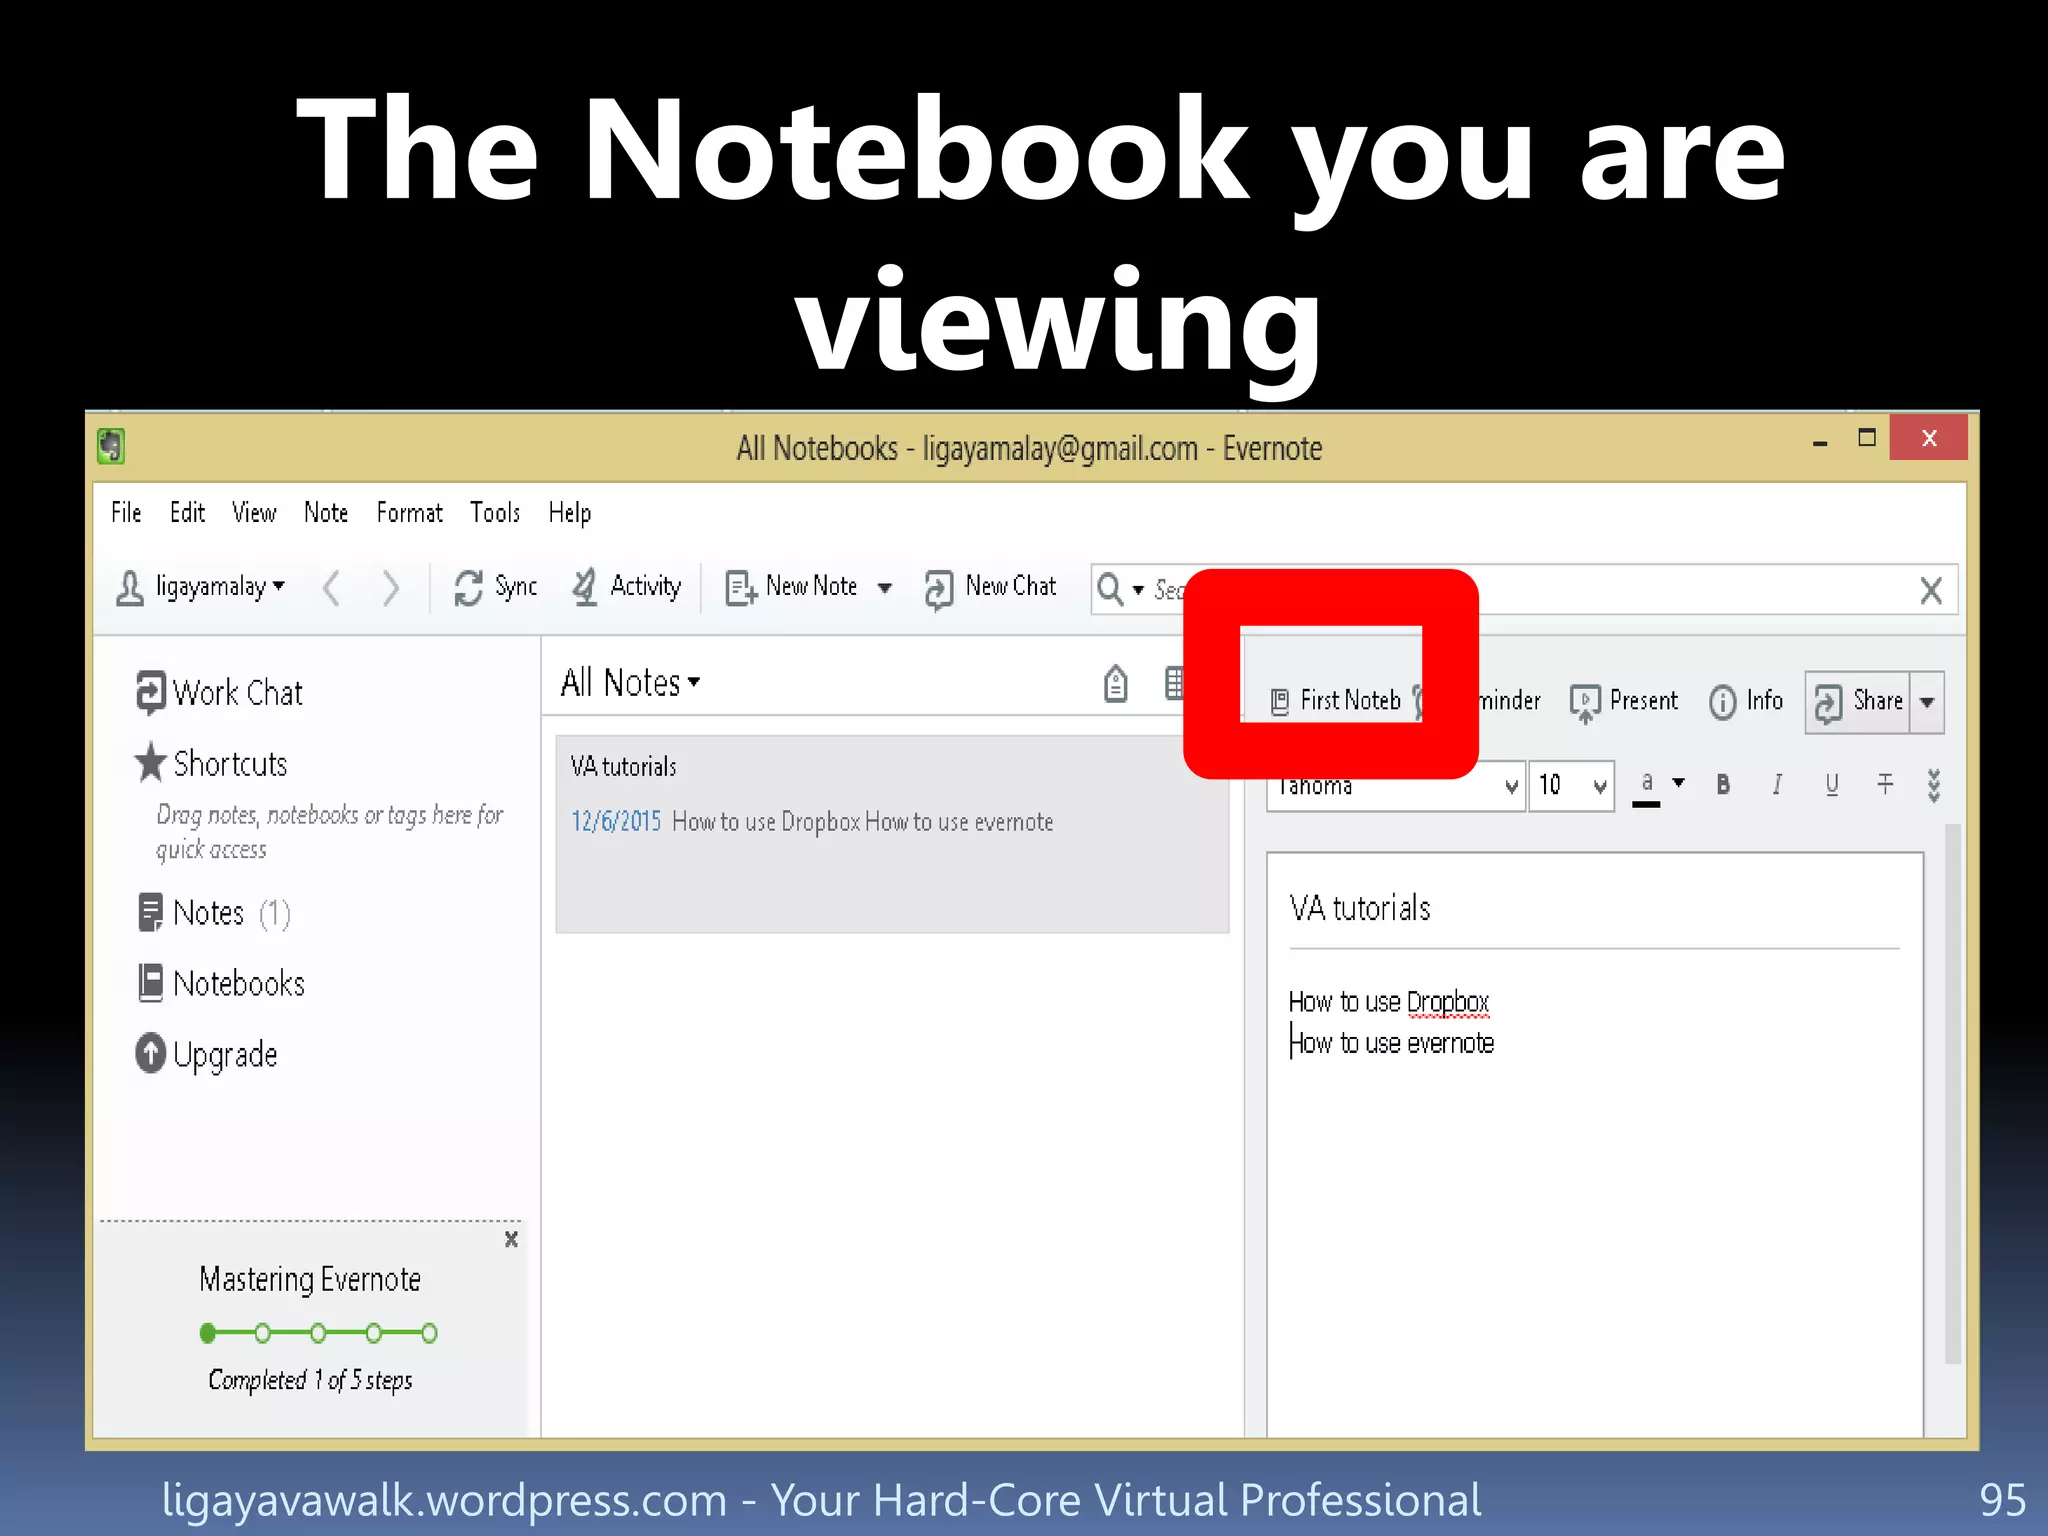Toggle Italic formatting
Screen dimensions: 2048x1536
[x=1777, y=785]
